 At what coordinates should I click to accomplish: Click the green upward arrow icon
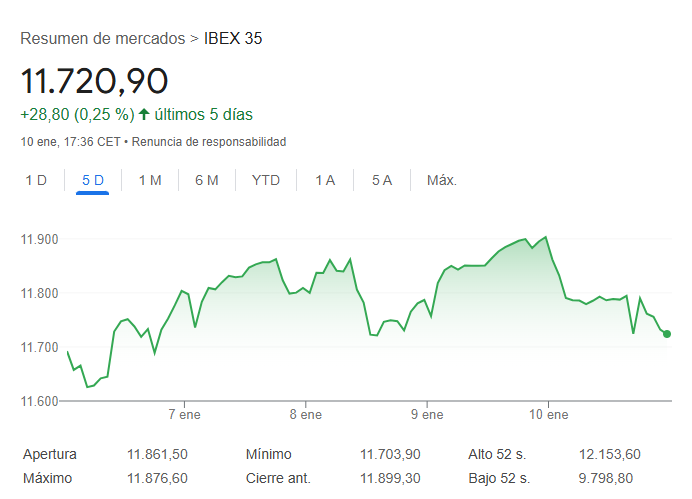pyautogui.click(x=144, y=114)
